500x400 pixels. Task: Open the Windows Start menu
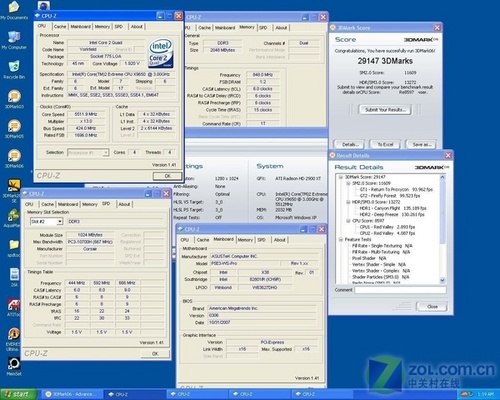pyautogui.click(x=18, y=394)
